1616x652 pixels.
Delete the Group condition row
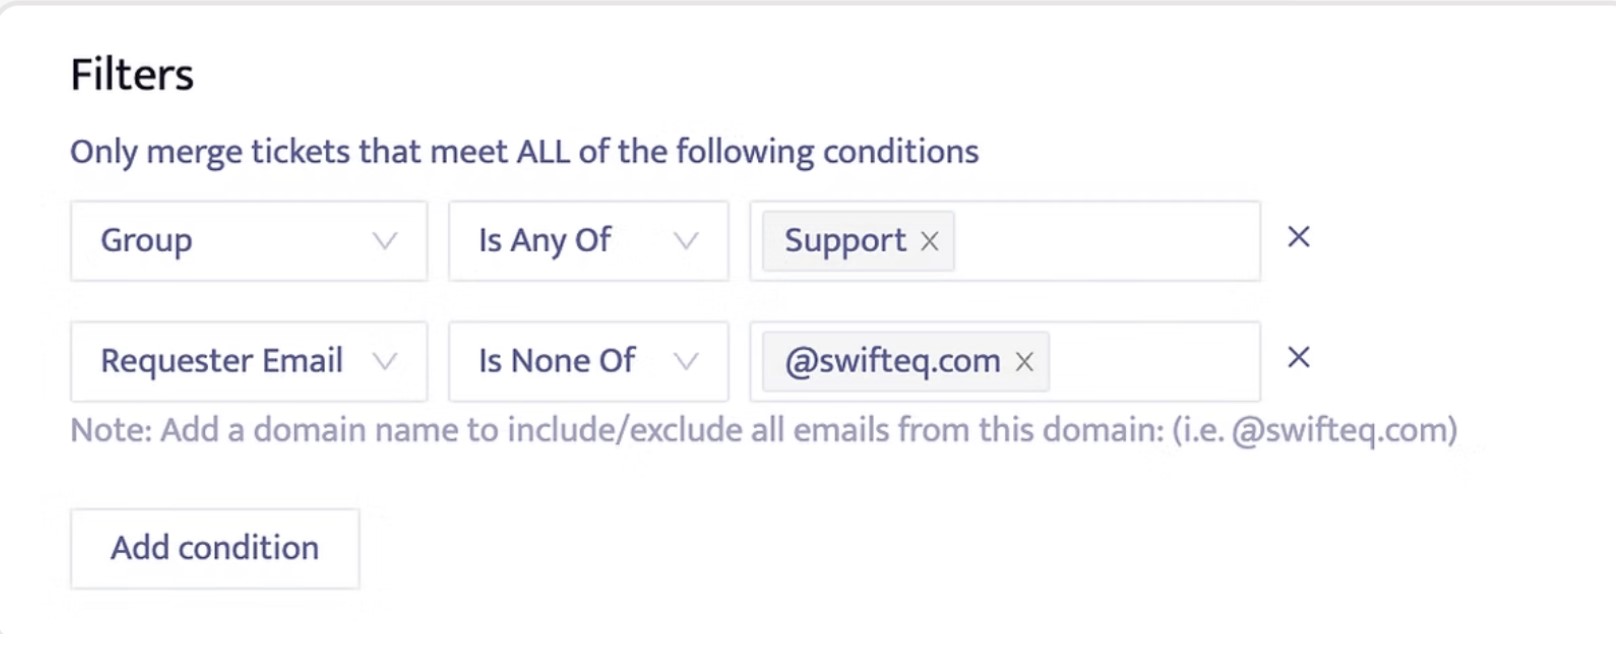[x=1298, y=237]
